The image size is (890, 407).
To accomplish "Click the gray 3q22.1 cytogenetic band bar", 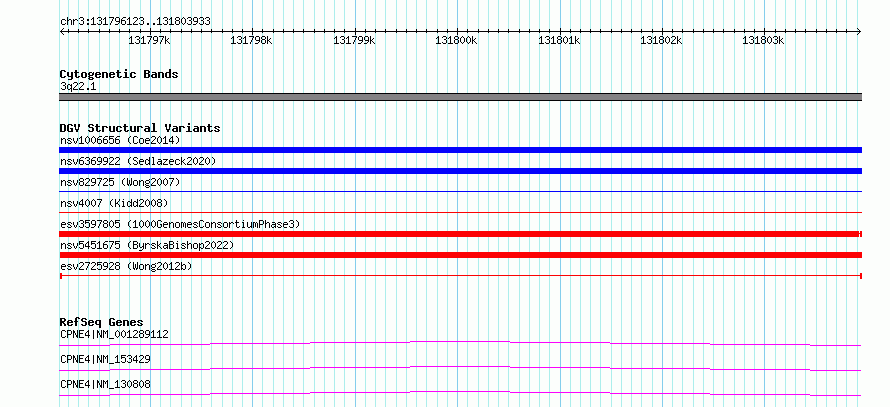I will [x=460, y=97].
